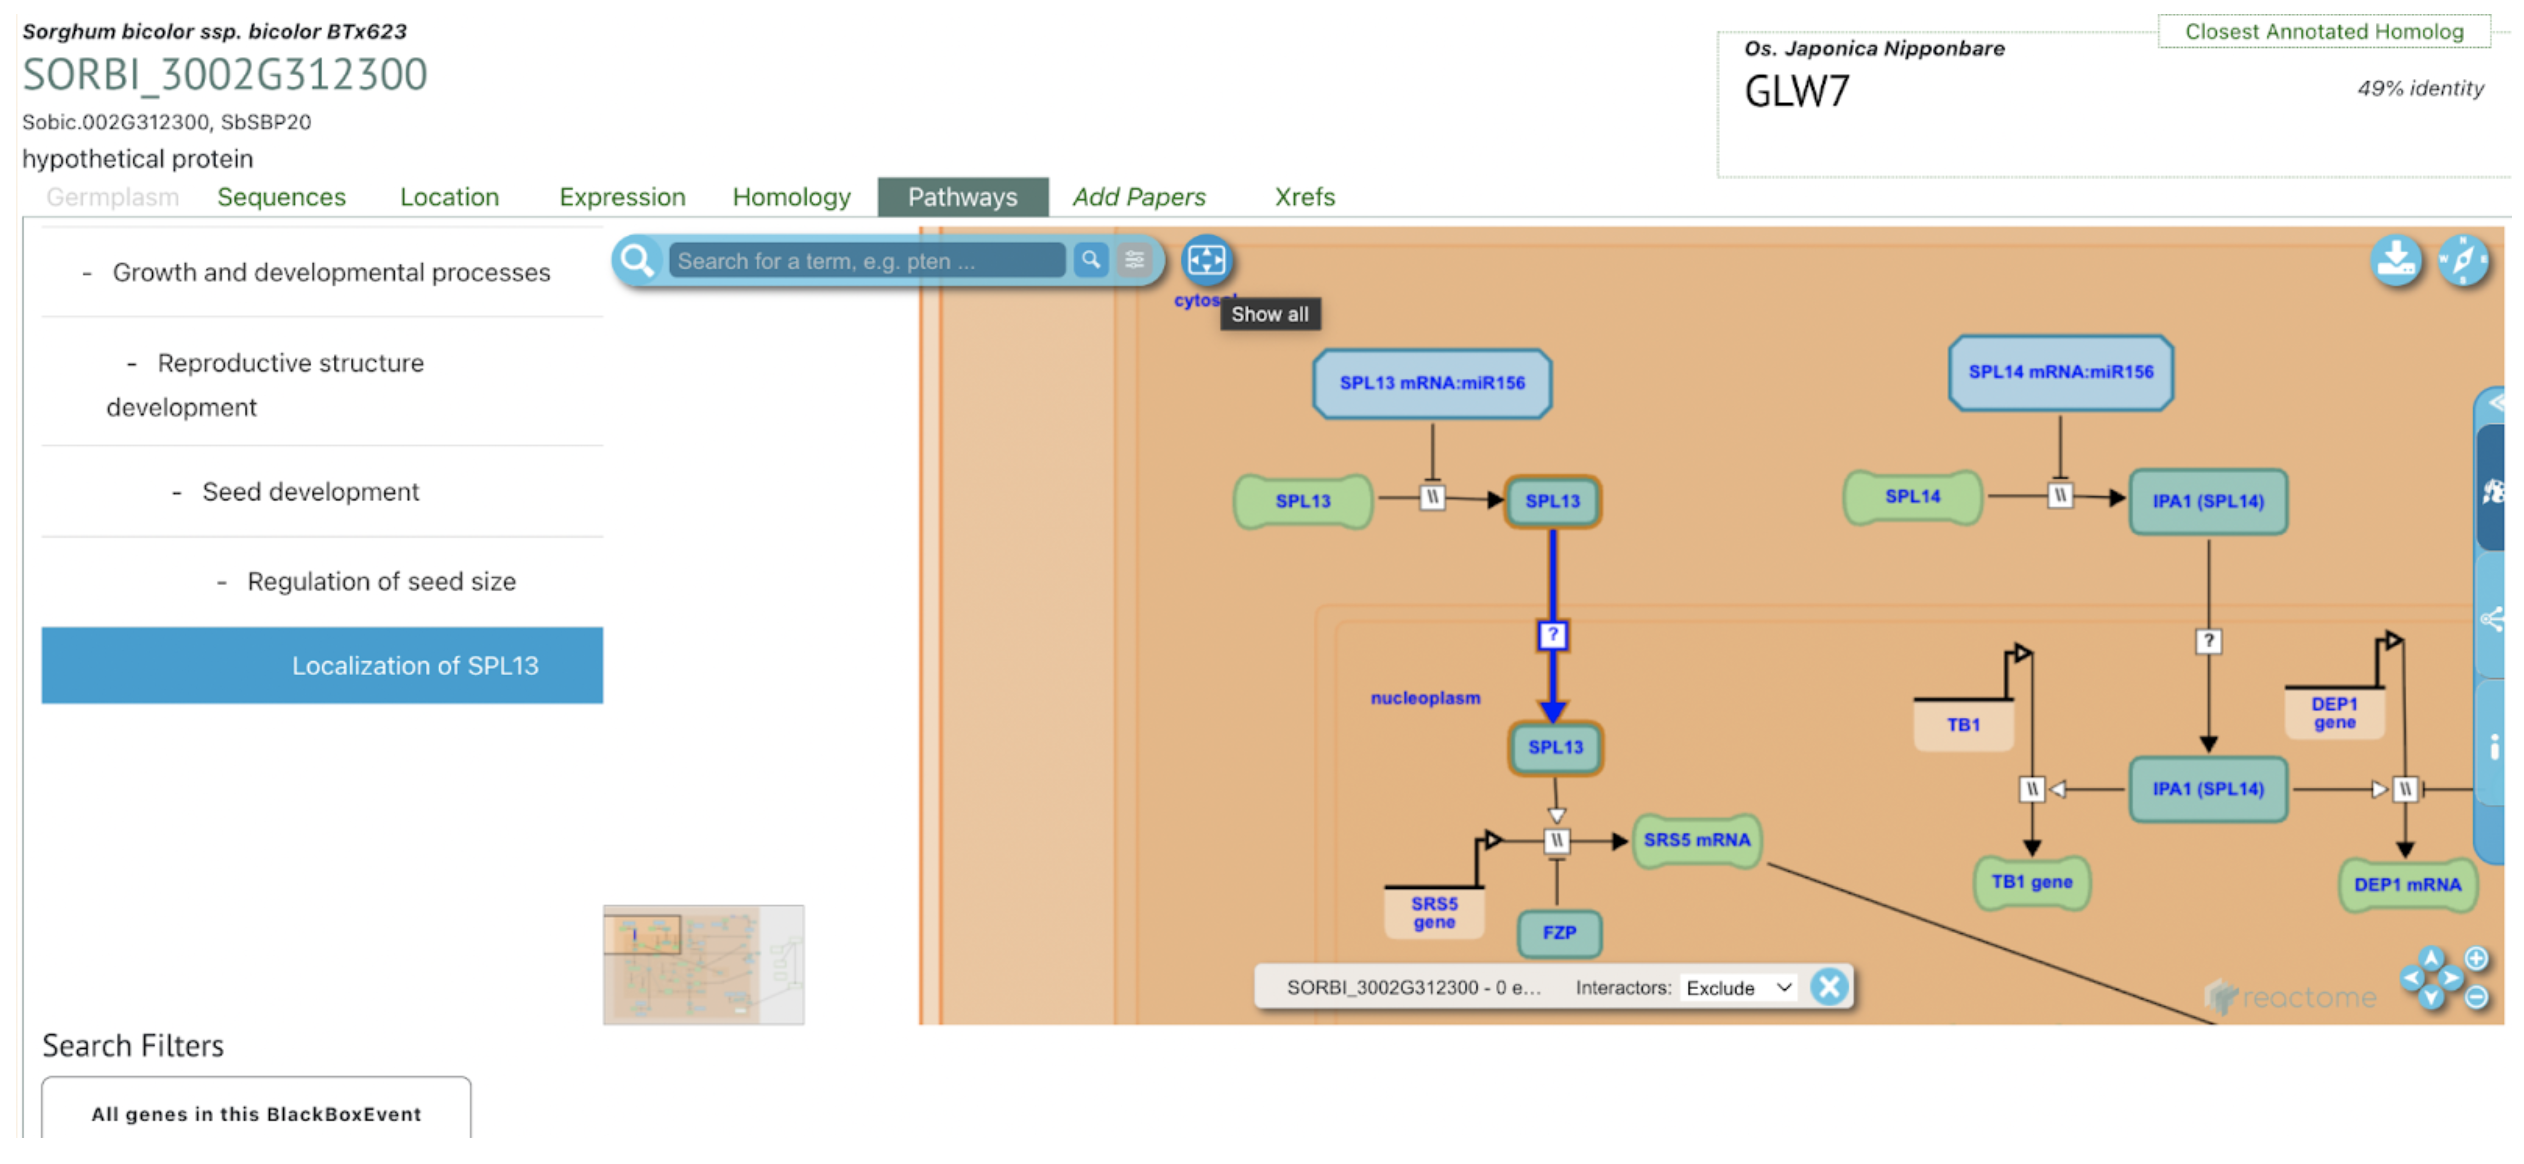Image resolution: width=2524 pixels, height=1164 pixels.
Task: Open the Xrefs tab
Action: coord(1304,197)
